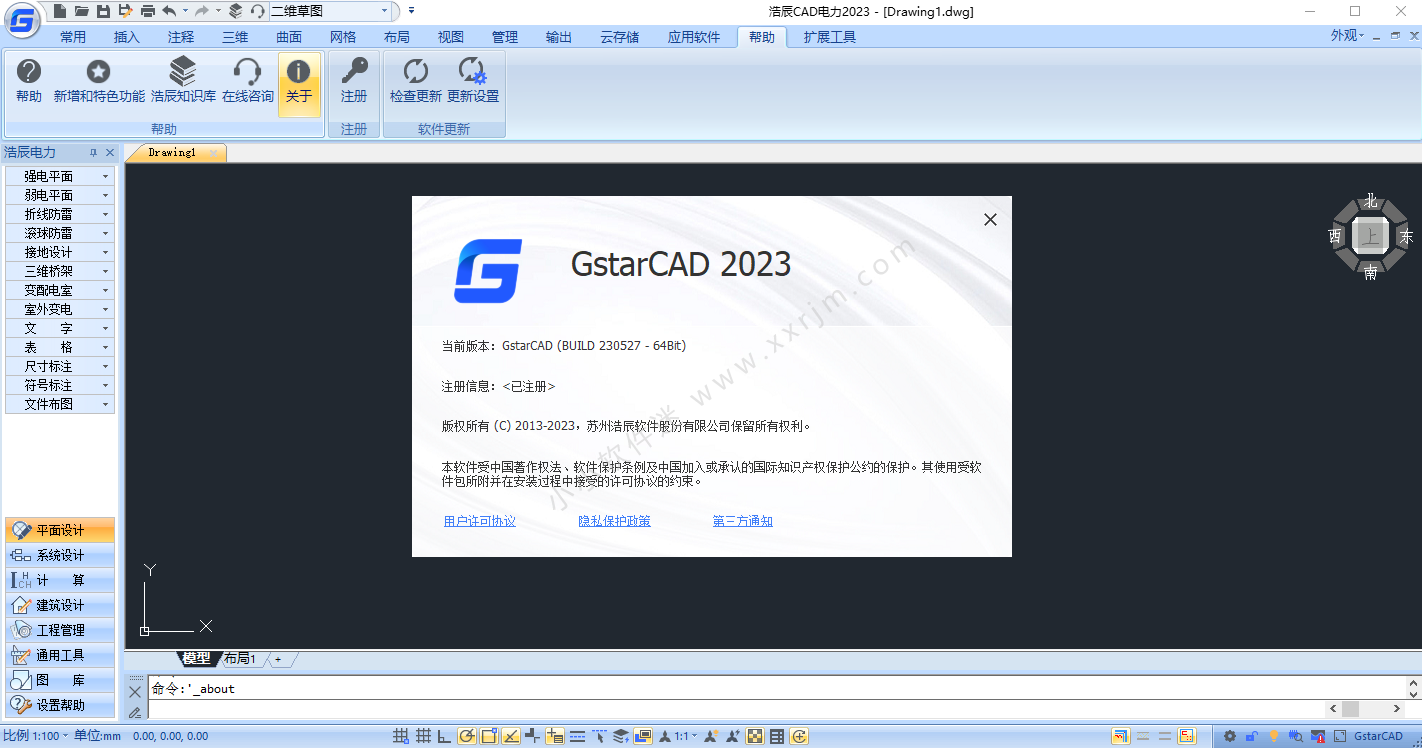This screenshot has height=748, width=1422.
Task: Toggle object snap tracking in status bar
Action: coord(511,736)
